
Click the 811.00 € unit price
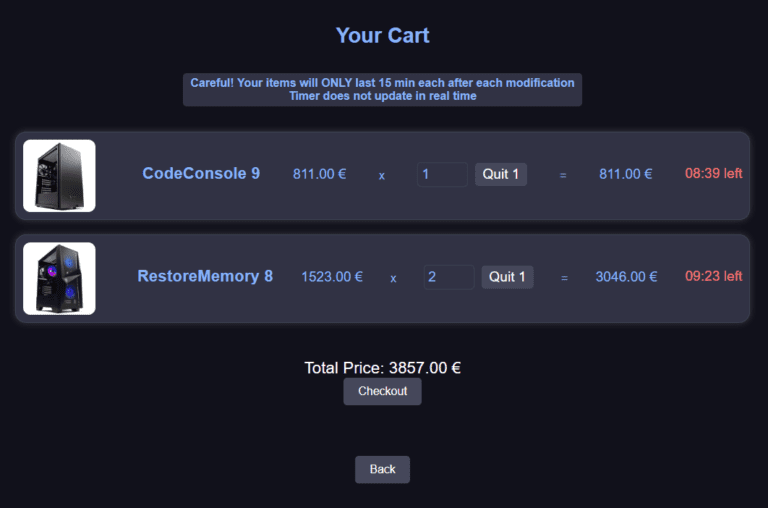coord(319,174)
